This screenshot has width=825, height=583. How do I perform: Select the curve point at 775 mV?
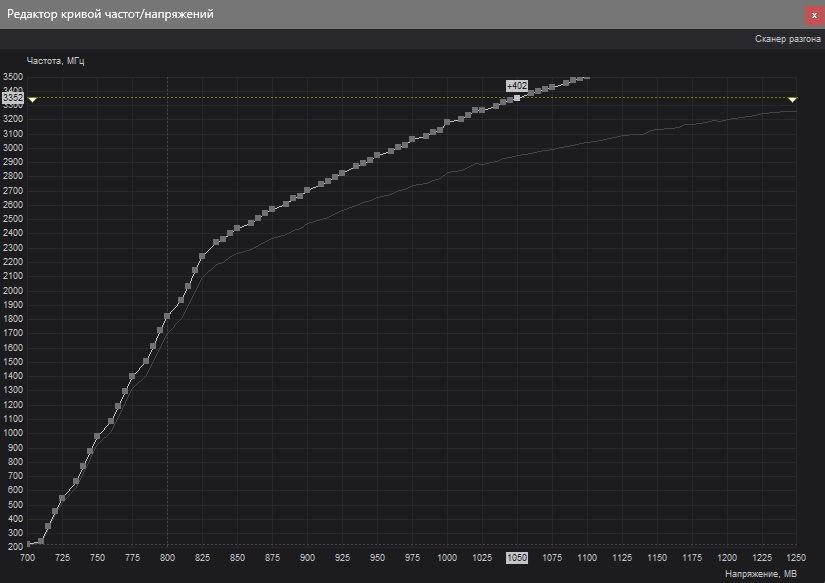click(x=132, y=376)
